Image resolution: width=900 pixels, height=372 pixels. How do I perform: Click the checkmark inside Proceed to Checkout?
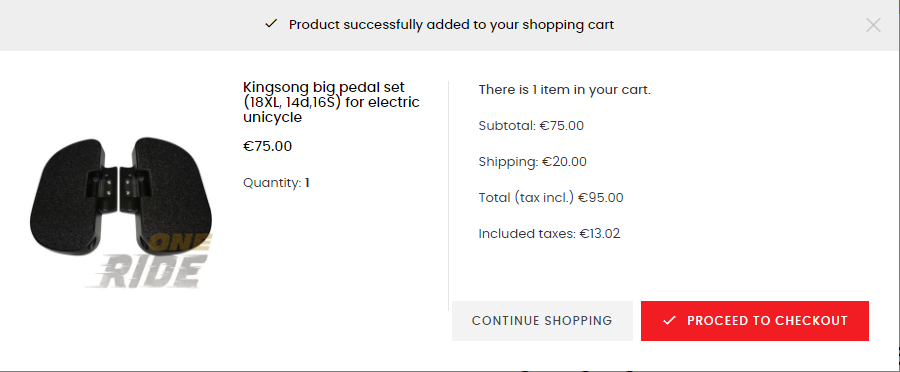(x=669, y=321)
